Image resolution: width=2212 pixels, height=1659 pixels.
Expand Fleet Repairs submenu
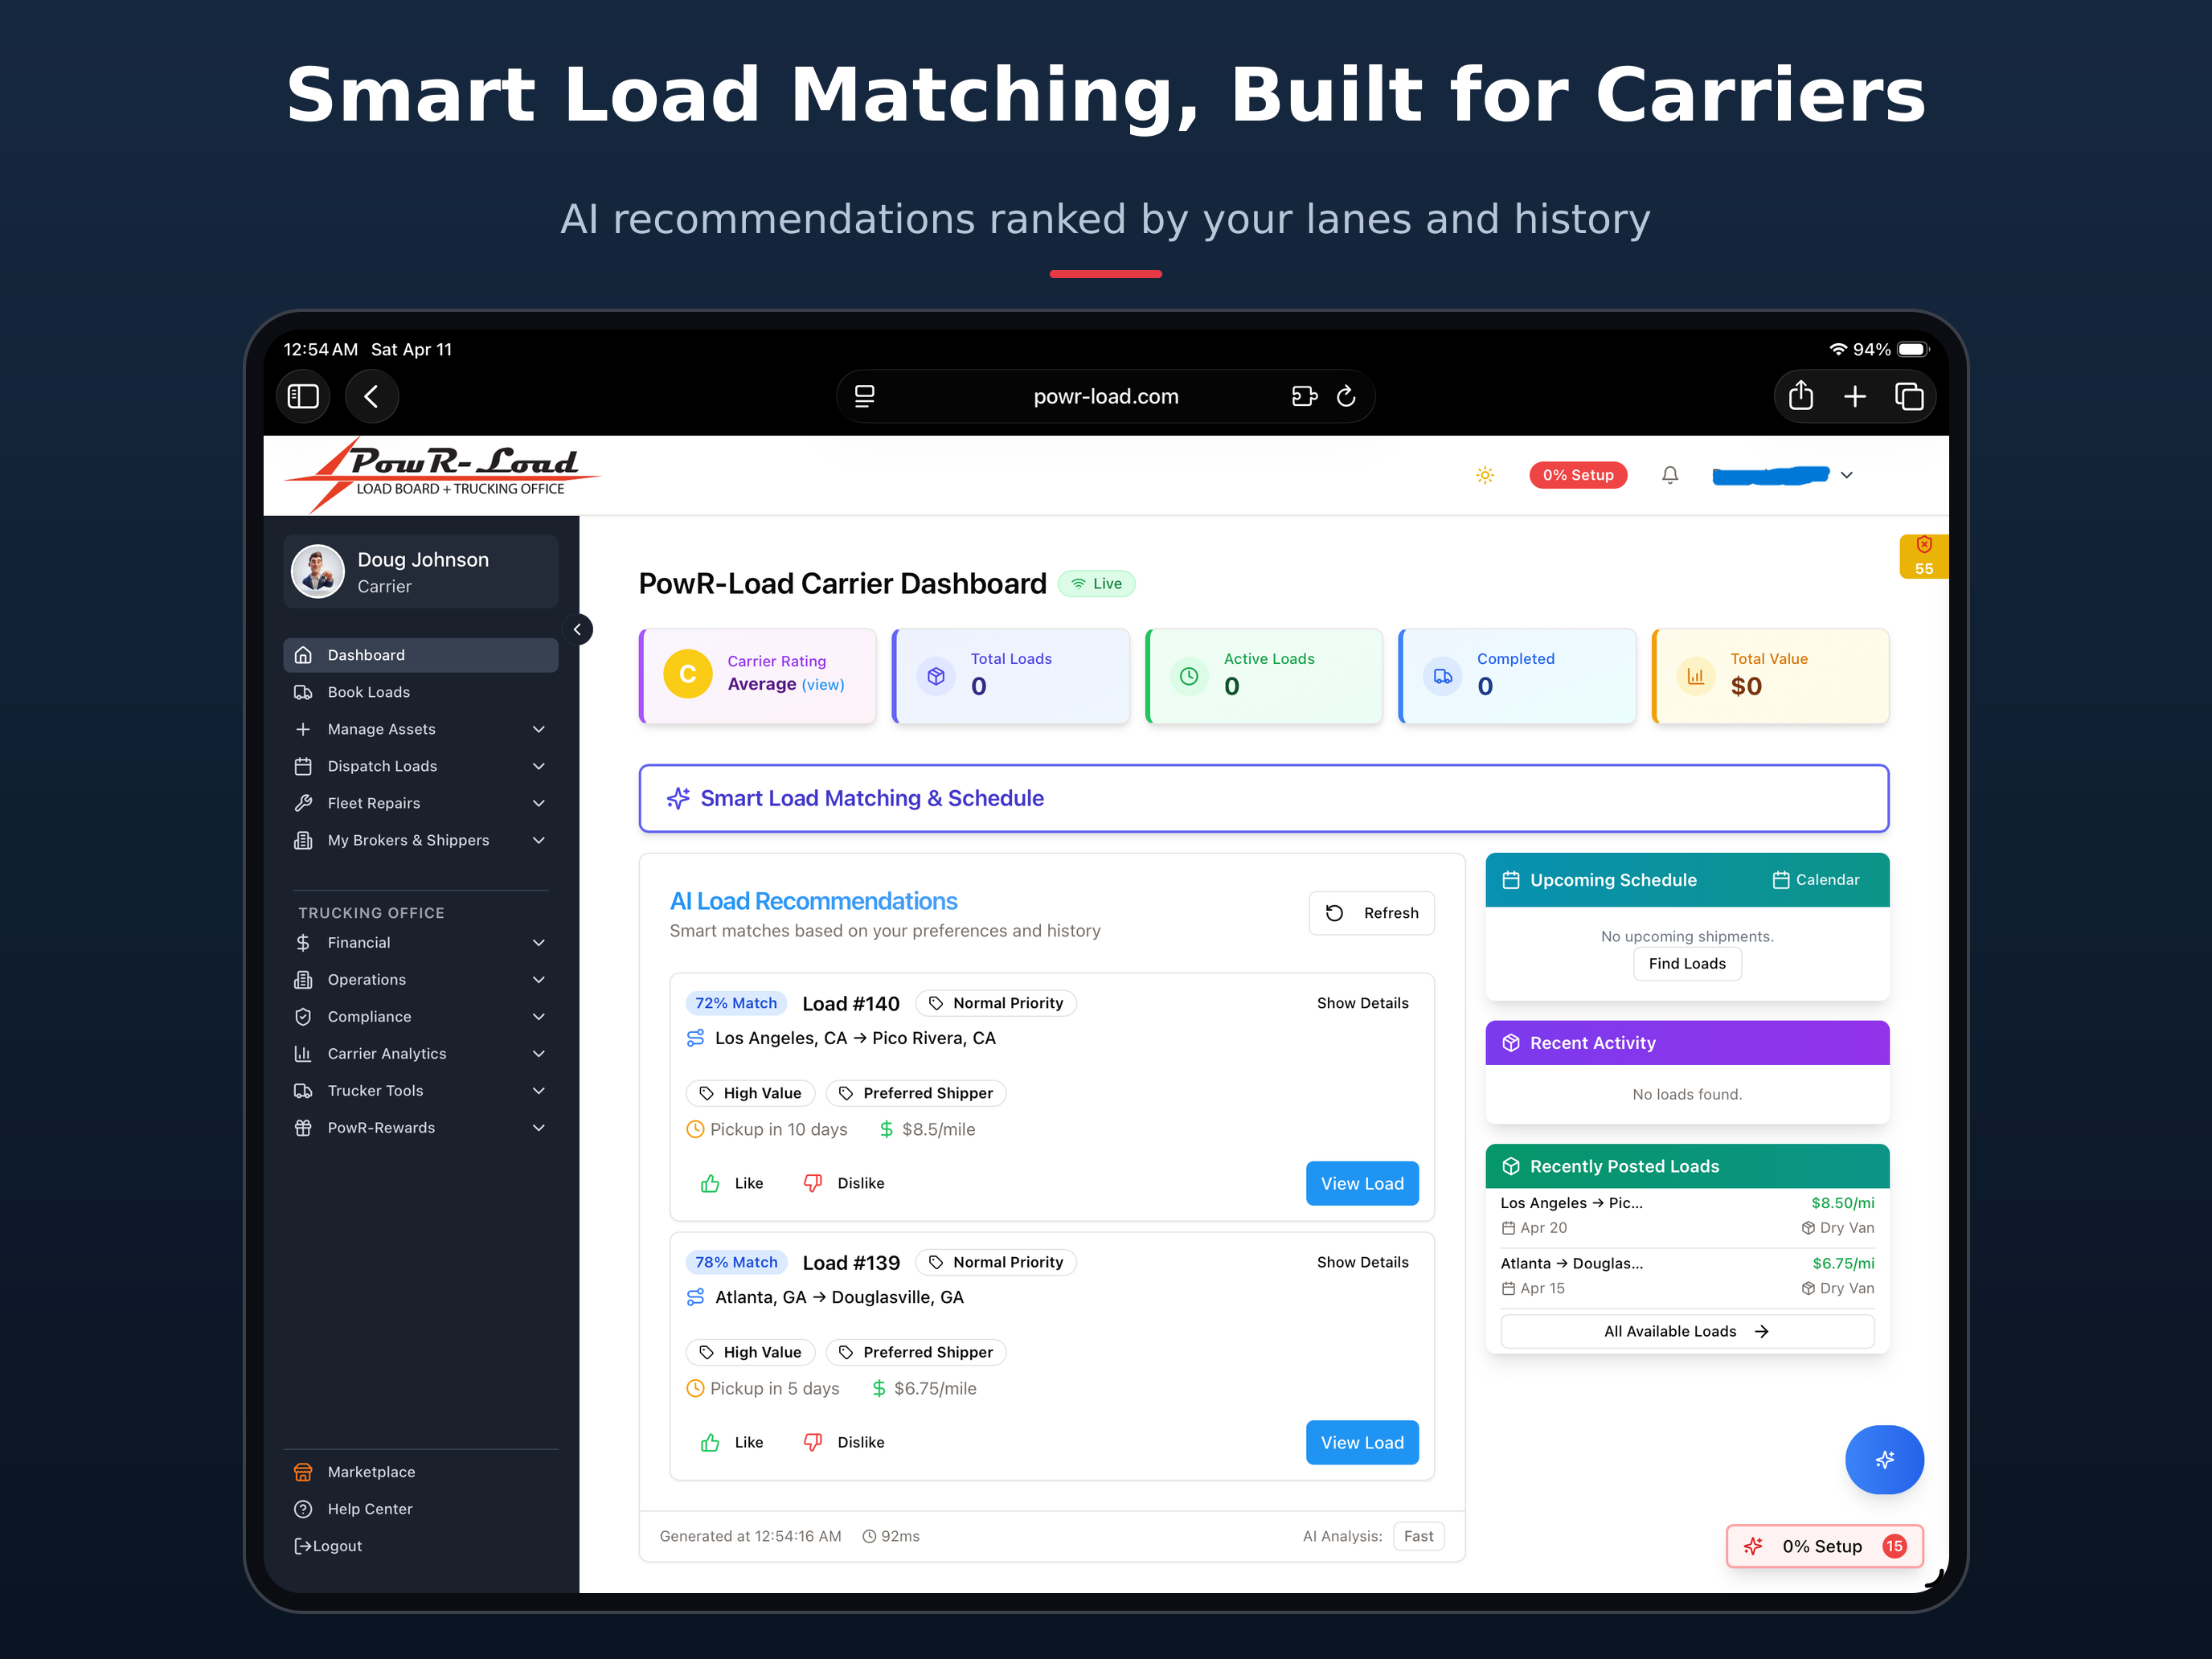(420, 803)
